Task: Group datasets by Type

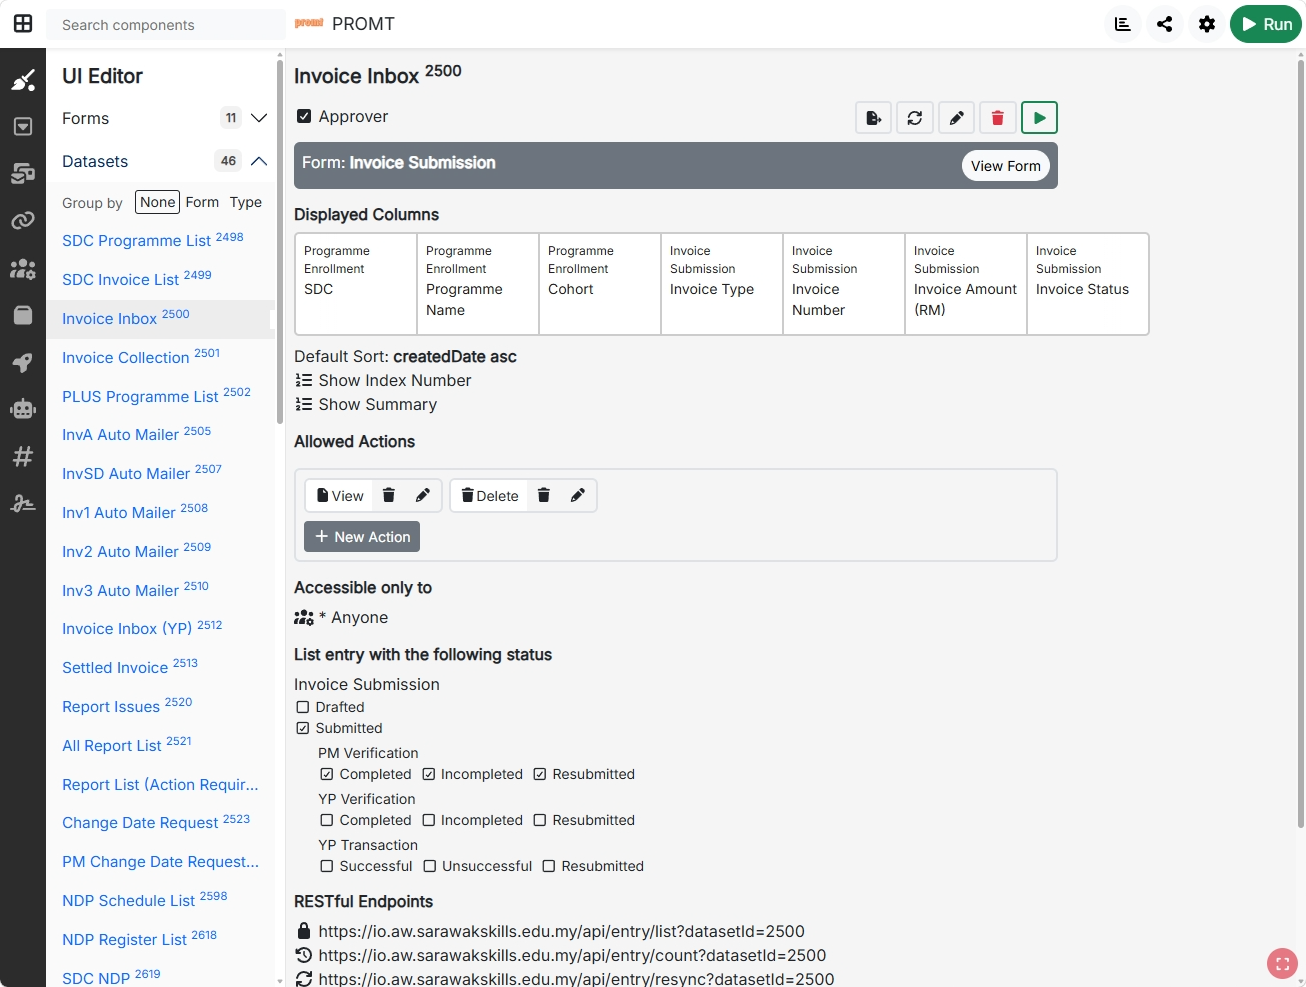Action: pos(246,202)
